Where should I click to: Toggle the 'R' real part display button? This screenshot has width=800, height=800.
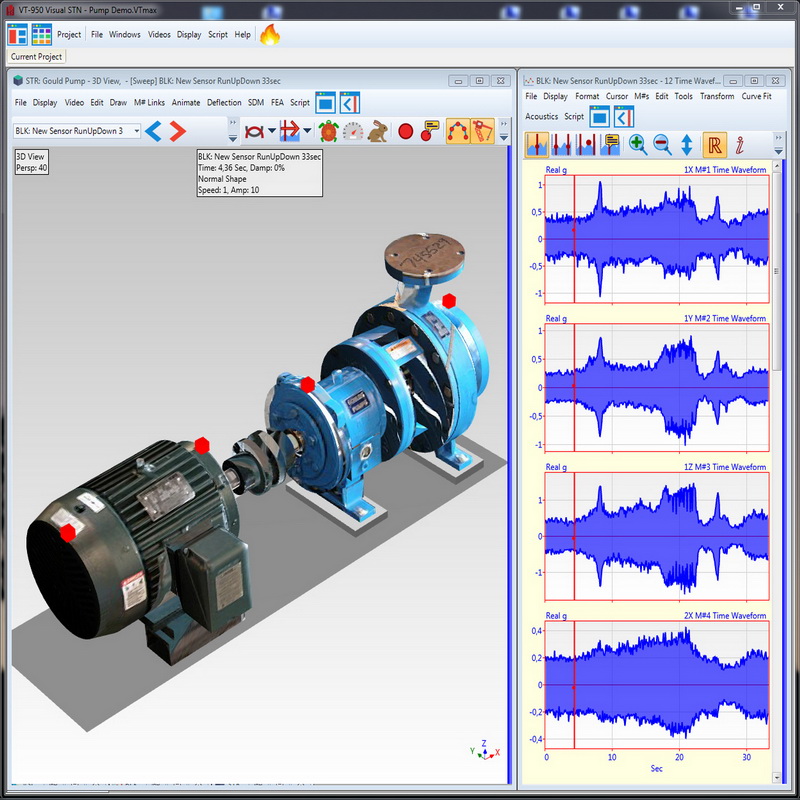714,144
